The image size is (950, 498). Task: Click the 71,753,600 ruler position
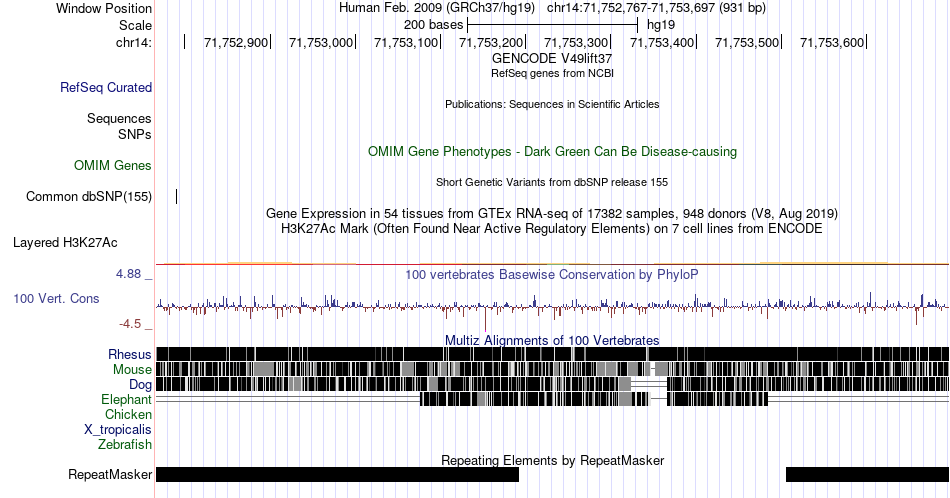(832, 42)
